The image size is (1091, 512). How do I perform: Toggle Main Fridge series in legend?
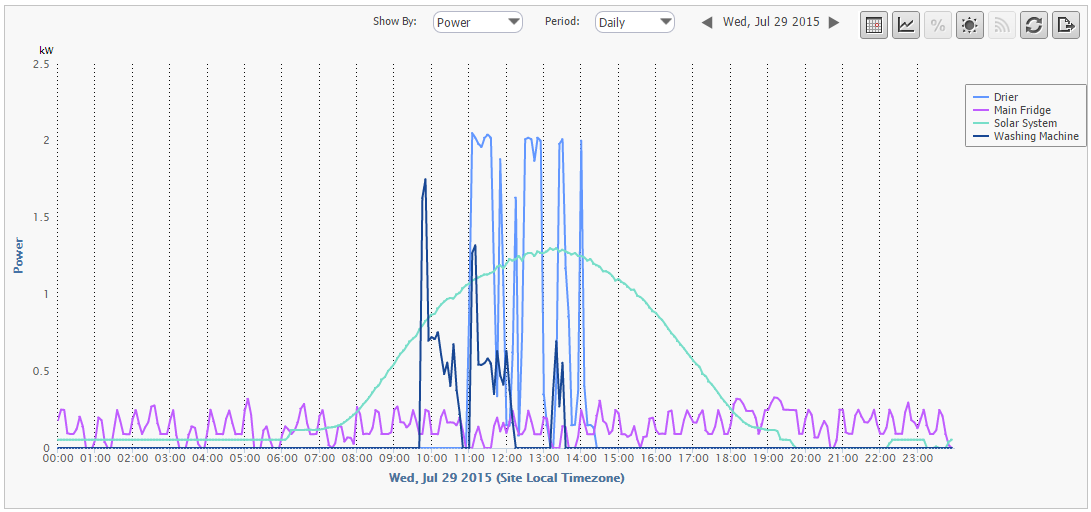(1021, 110)
